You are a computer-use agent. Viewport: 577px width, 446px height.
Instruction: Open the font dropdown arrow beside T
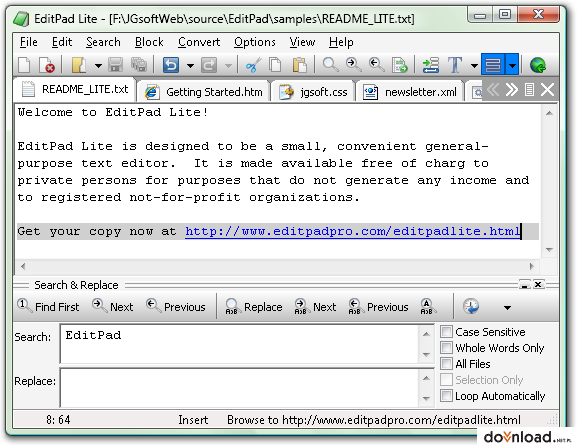(474, 66)
